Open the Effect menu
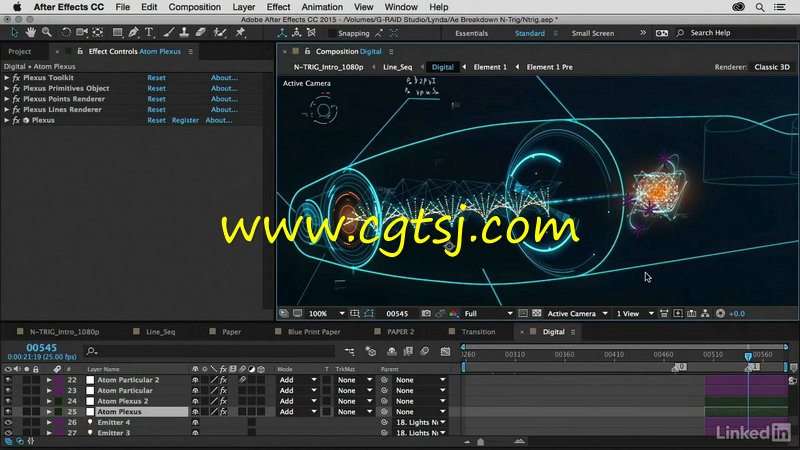The height and width of the screenshot is (450, 800). (278, 7)
